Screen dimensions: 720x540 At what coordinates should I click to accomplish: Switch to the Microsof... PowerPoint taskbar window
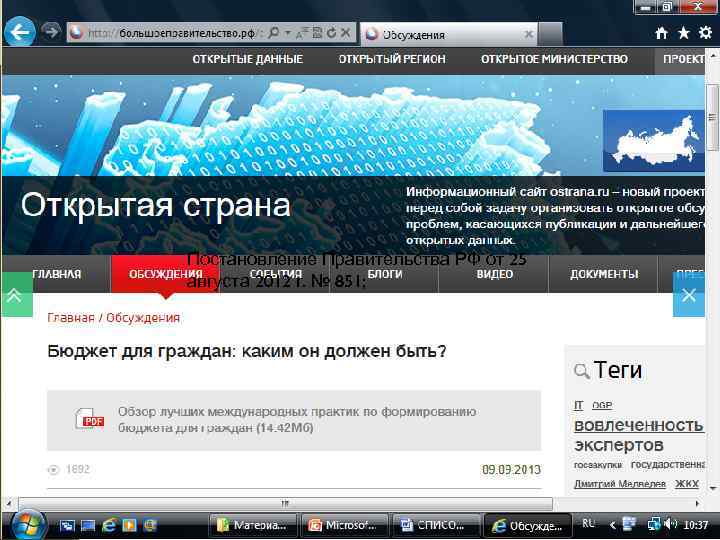pos(344,525)
